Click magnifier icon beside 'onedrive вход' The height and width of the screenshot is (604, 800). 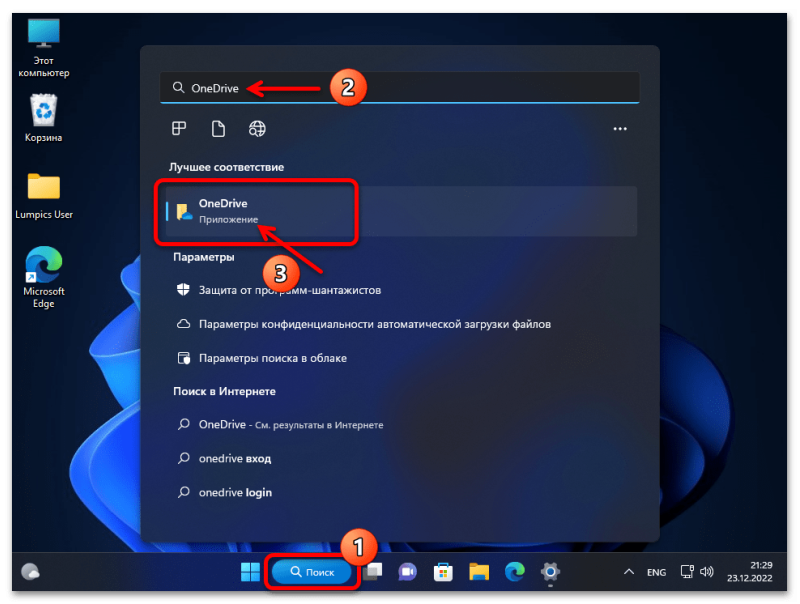184,458
